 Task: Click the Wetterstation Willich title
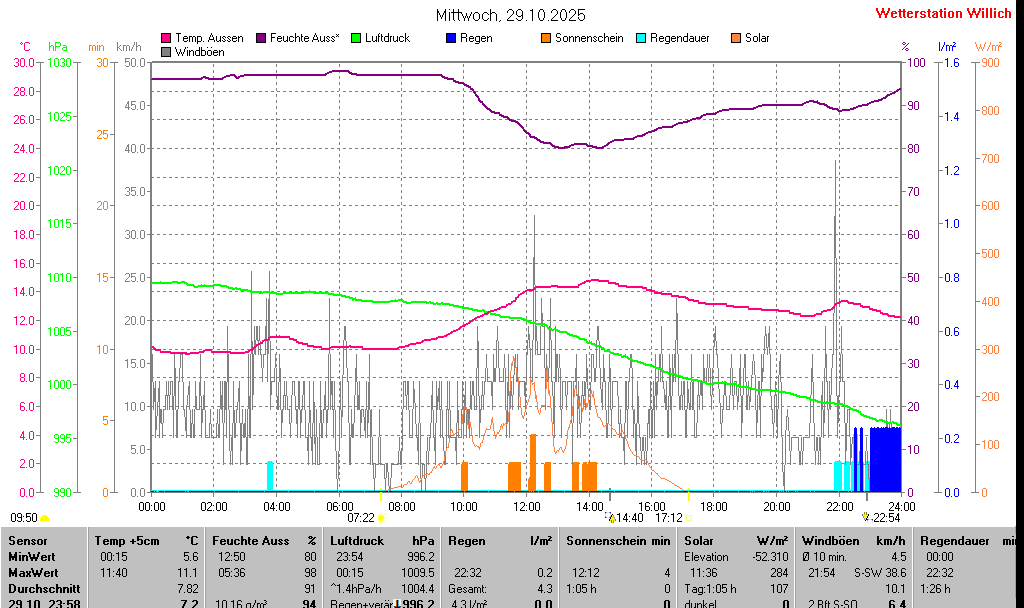coord(943,14)
